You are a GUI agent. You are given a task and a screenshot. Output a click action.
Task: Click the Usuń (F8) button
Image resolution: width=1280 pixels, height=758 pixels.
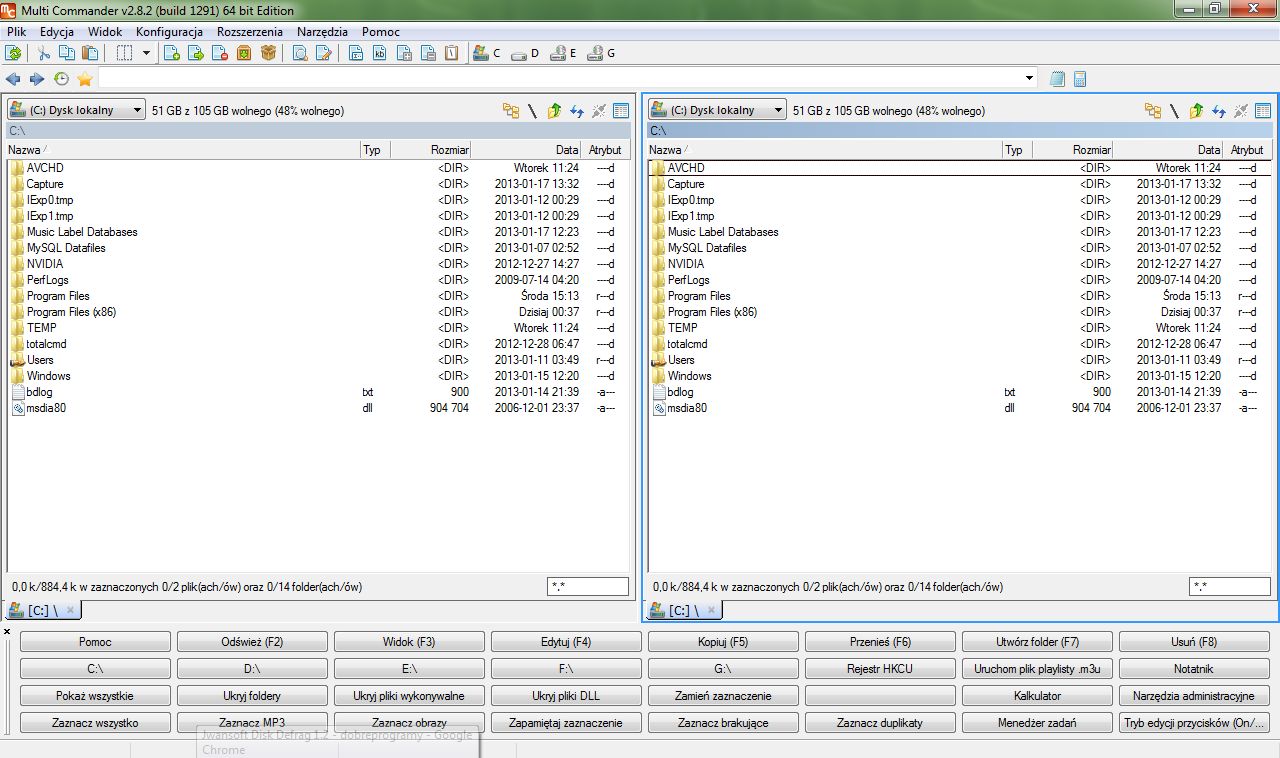click(1194, 642)
